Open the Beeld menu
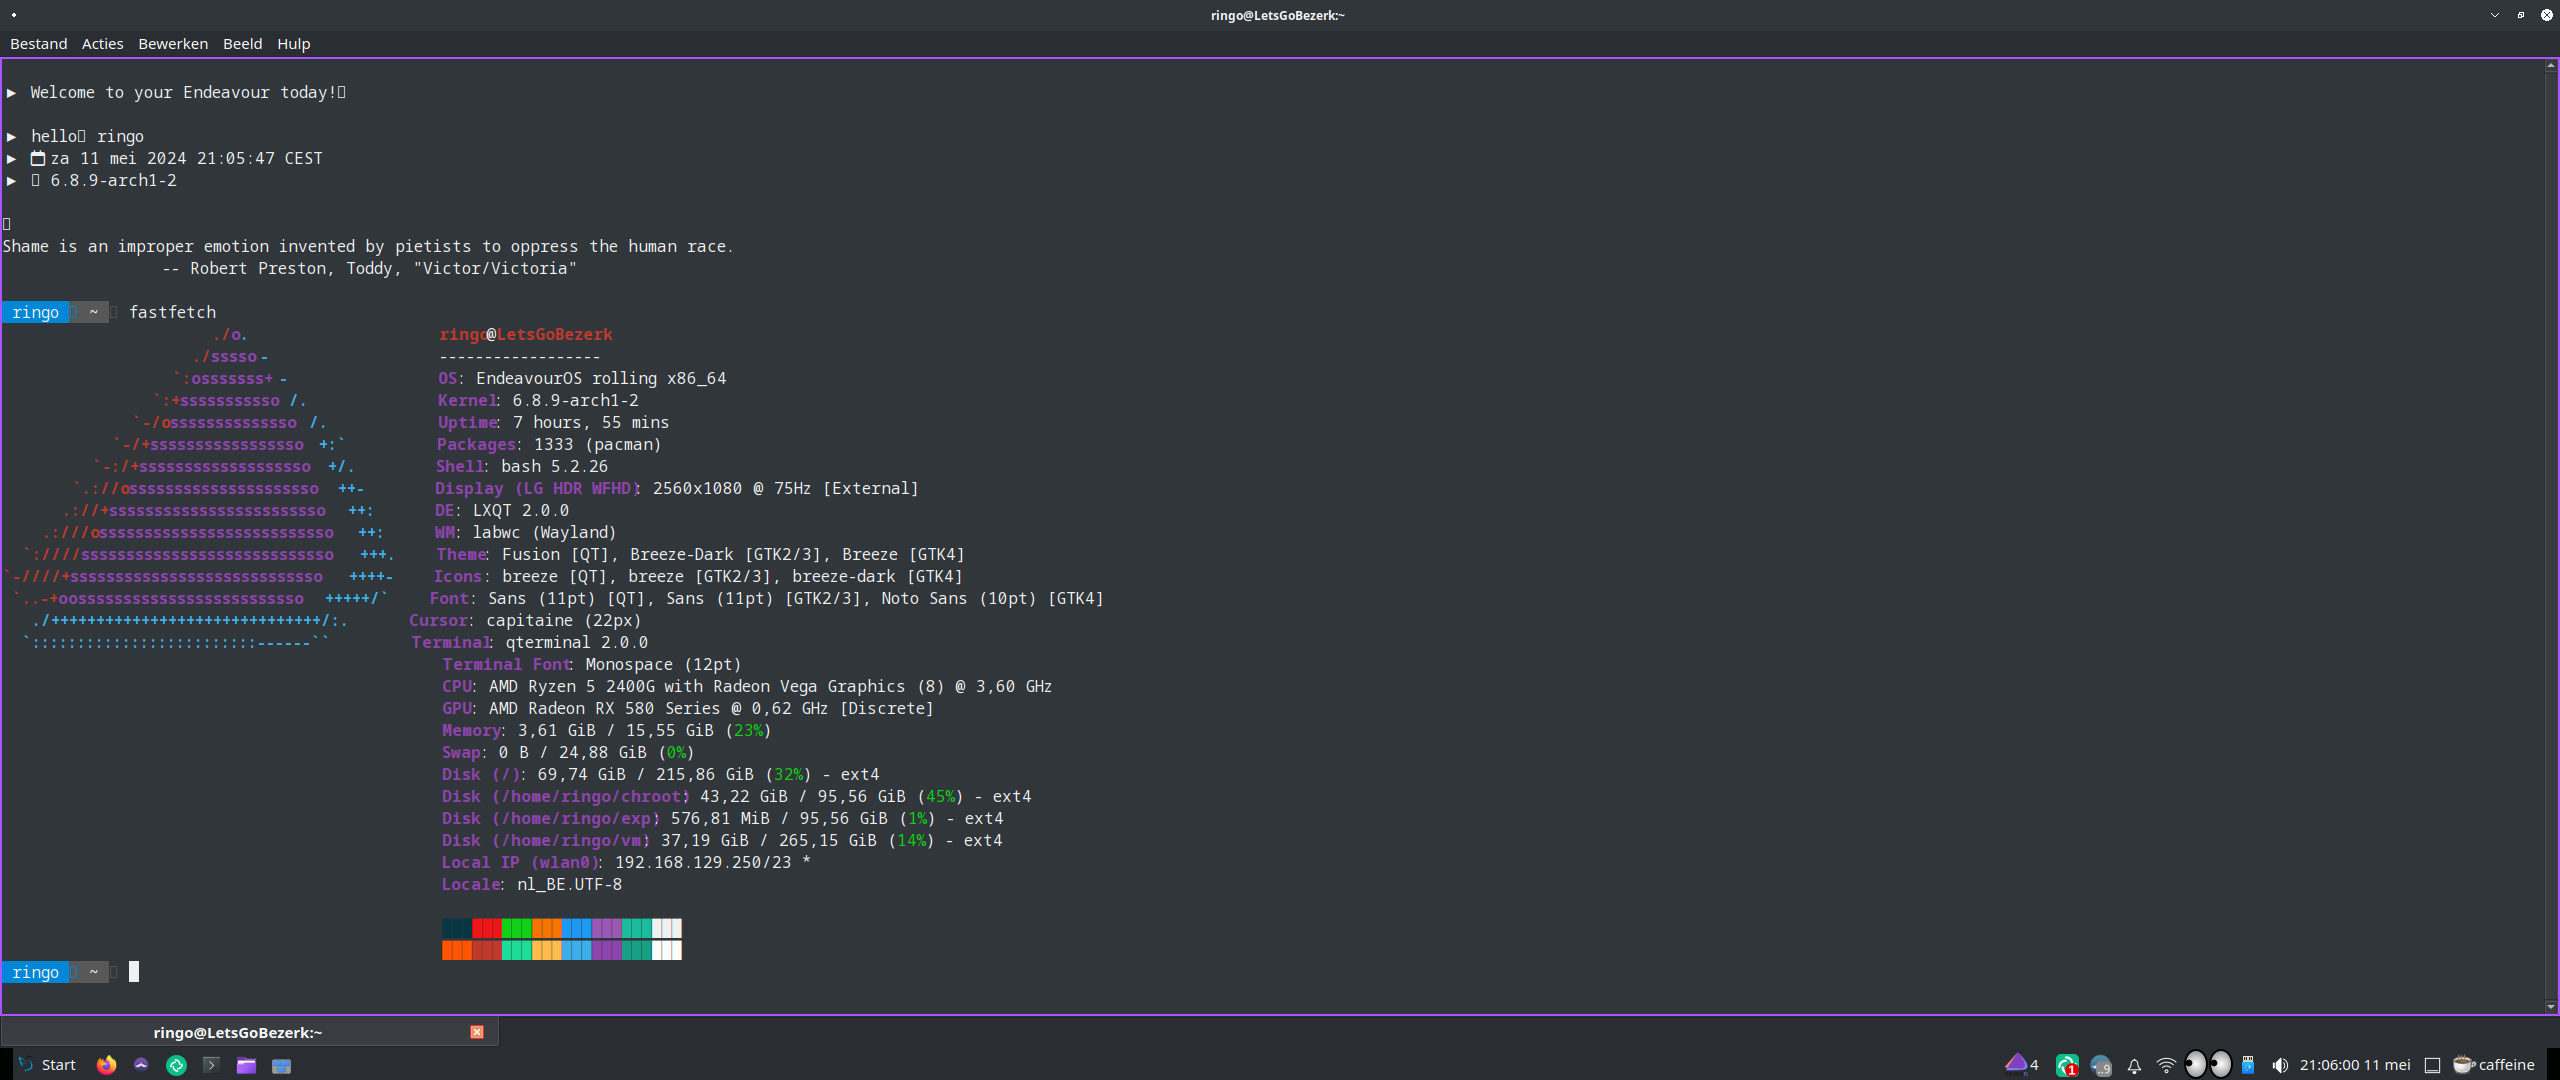Screen dimensions: 2560x1080 [x=243, y=44]
